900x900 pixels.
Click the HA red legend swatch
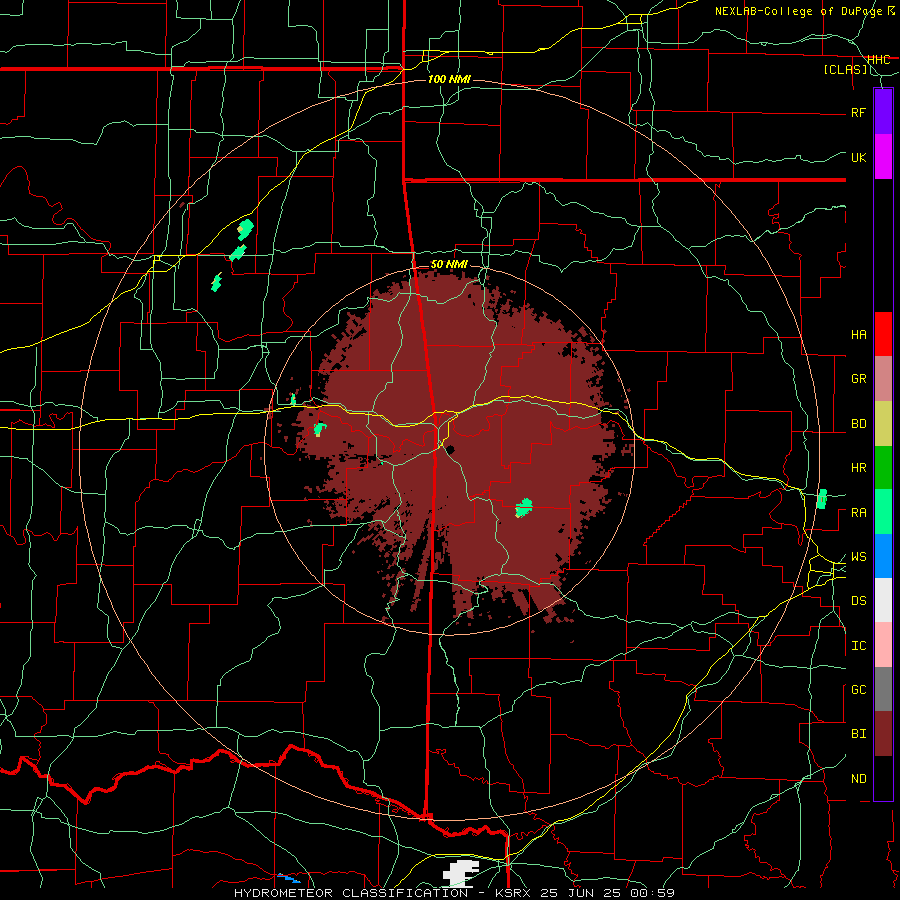point(883,334)
